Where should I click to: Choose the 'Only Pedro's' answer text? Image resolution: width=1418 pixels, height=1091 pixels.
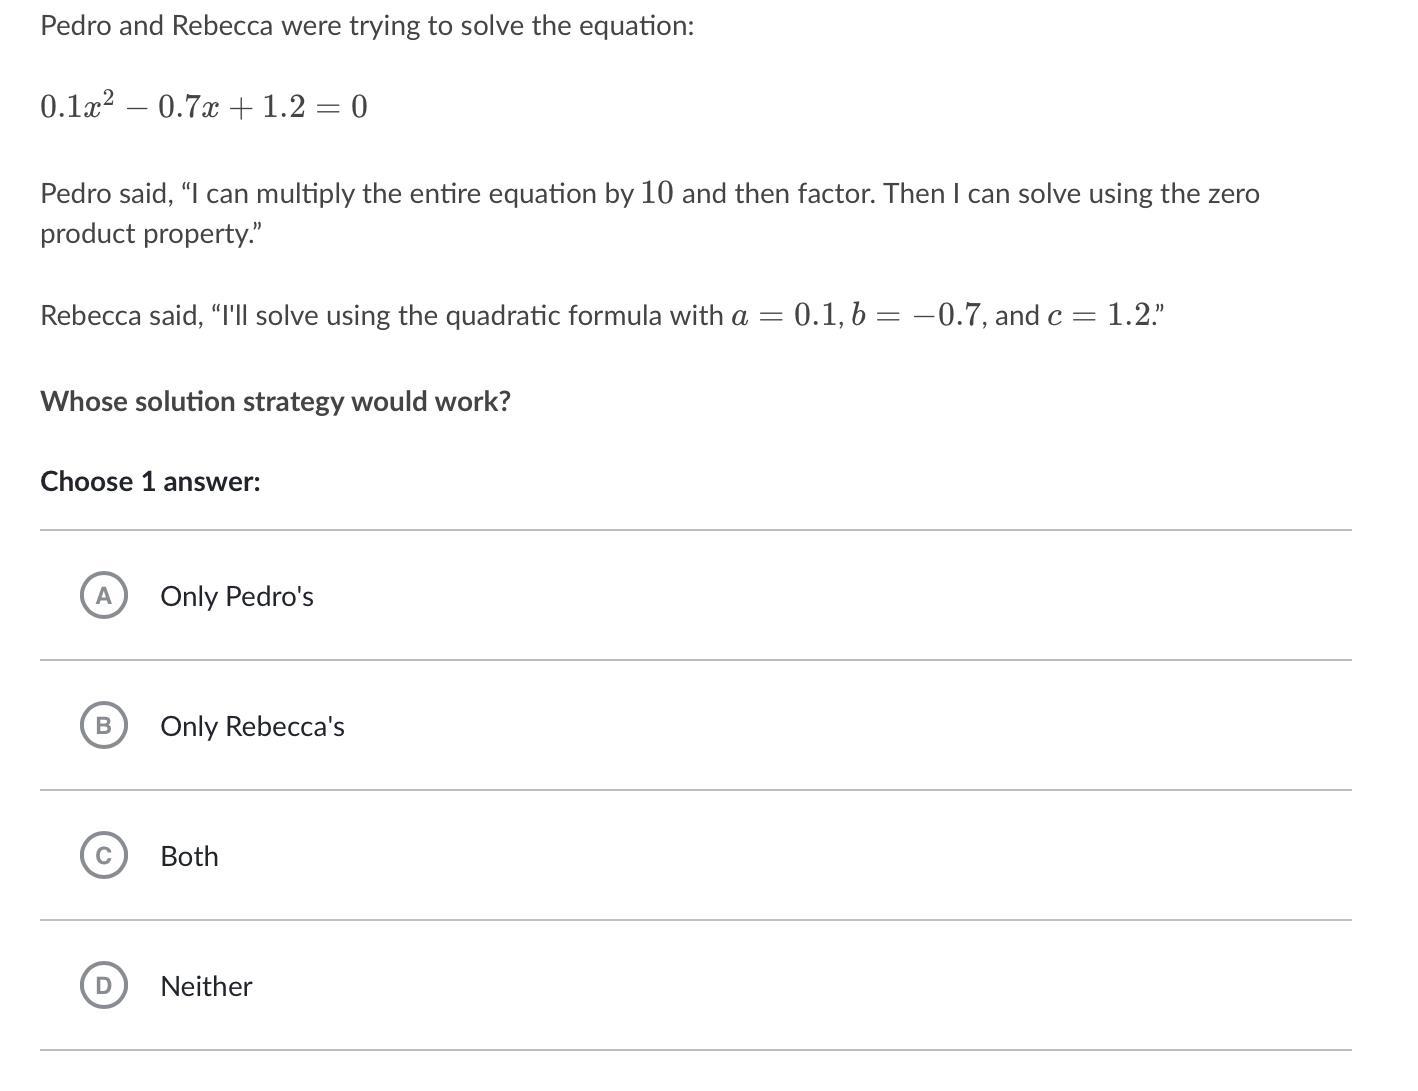237,596
